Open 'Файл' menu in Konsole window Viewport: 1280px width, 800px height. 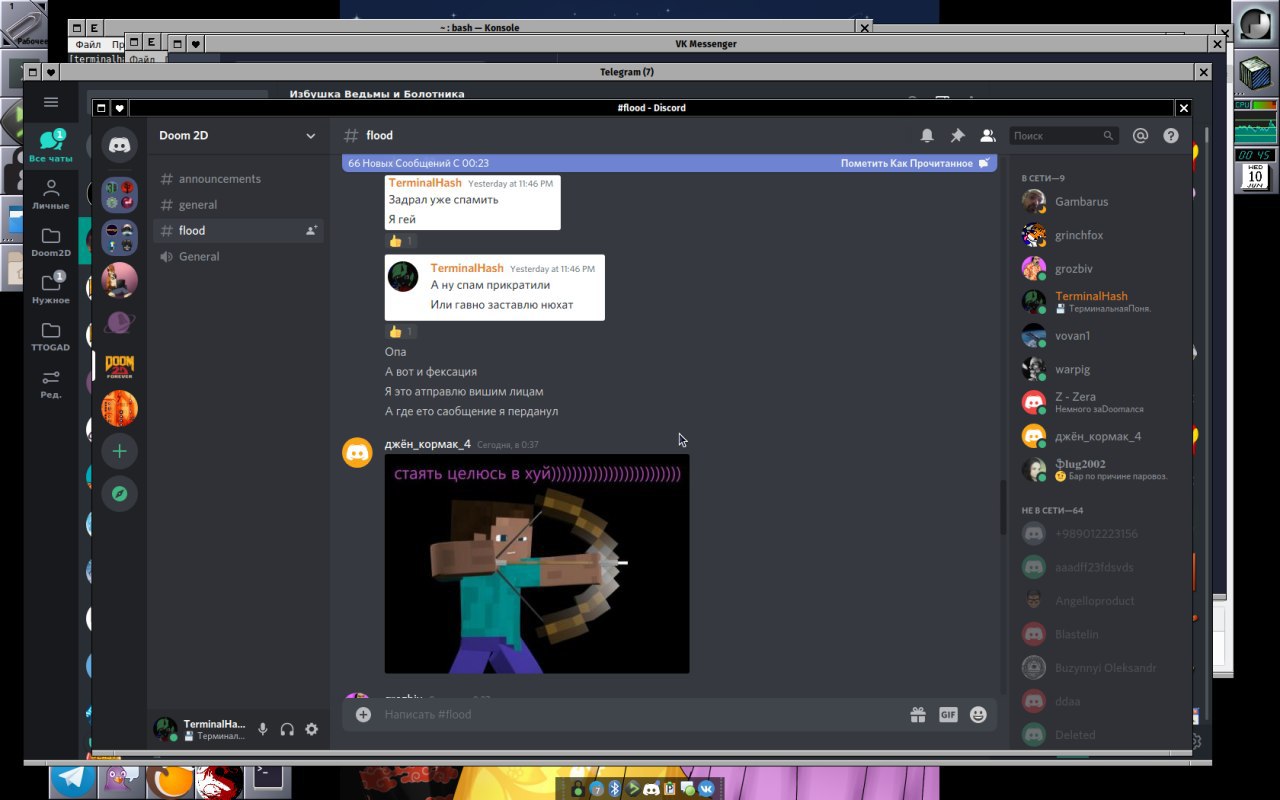pyautogui.click(x=88, y=45)
